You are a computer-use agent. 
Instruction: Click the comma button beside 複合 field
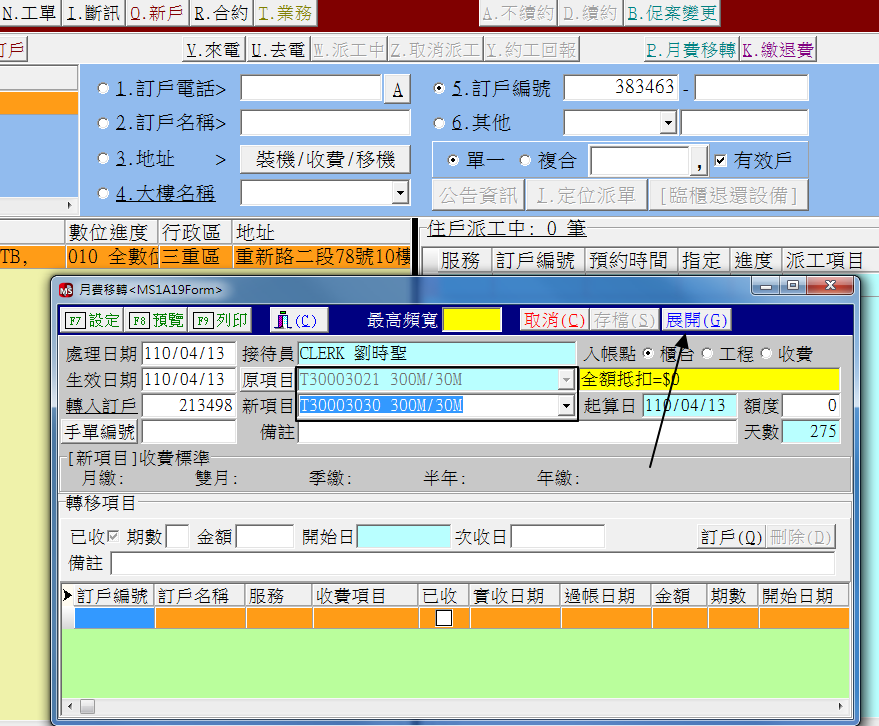tap(698, 161)
